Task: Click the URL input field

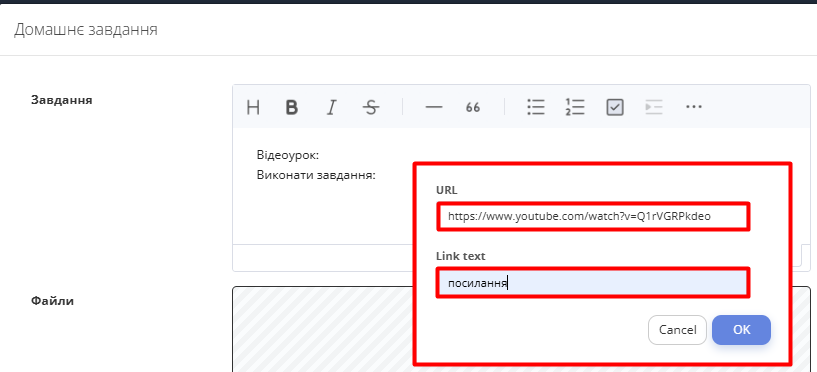Action: click(593, 216)
